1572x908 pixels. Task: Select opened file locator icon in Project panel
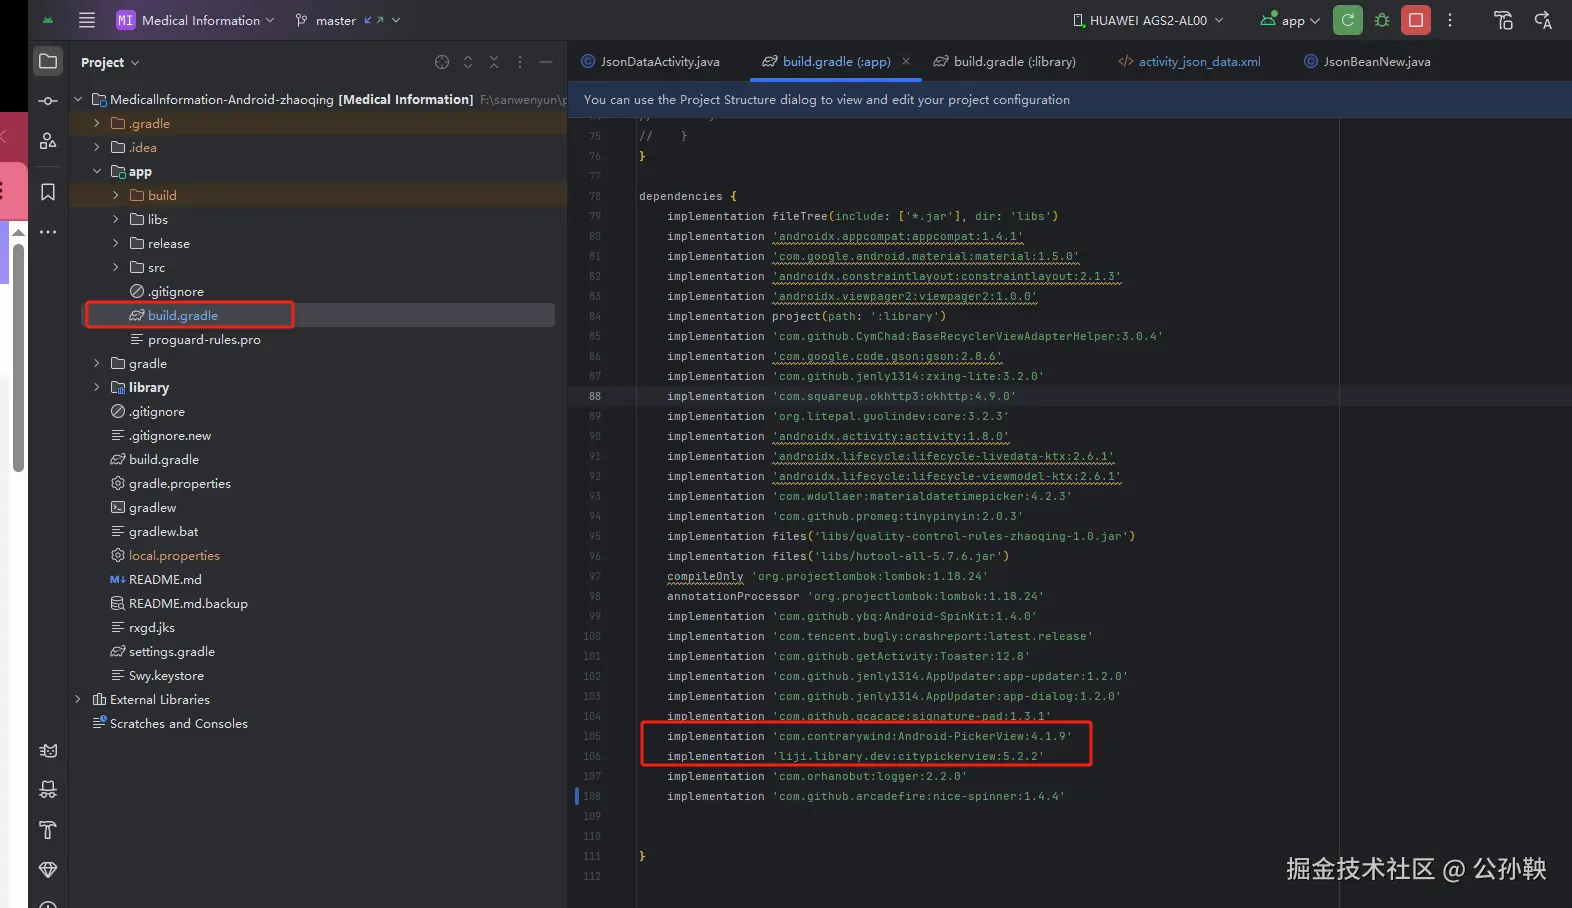click(x=442, y=62)
